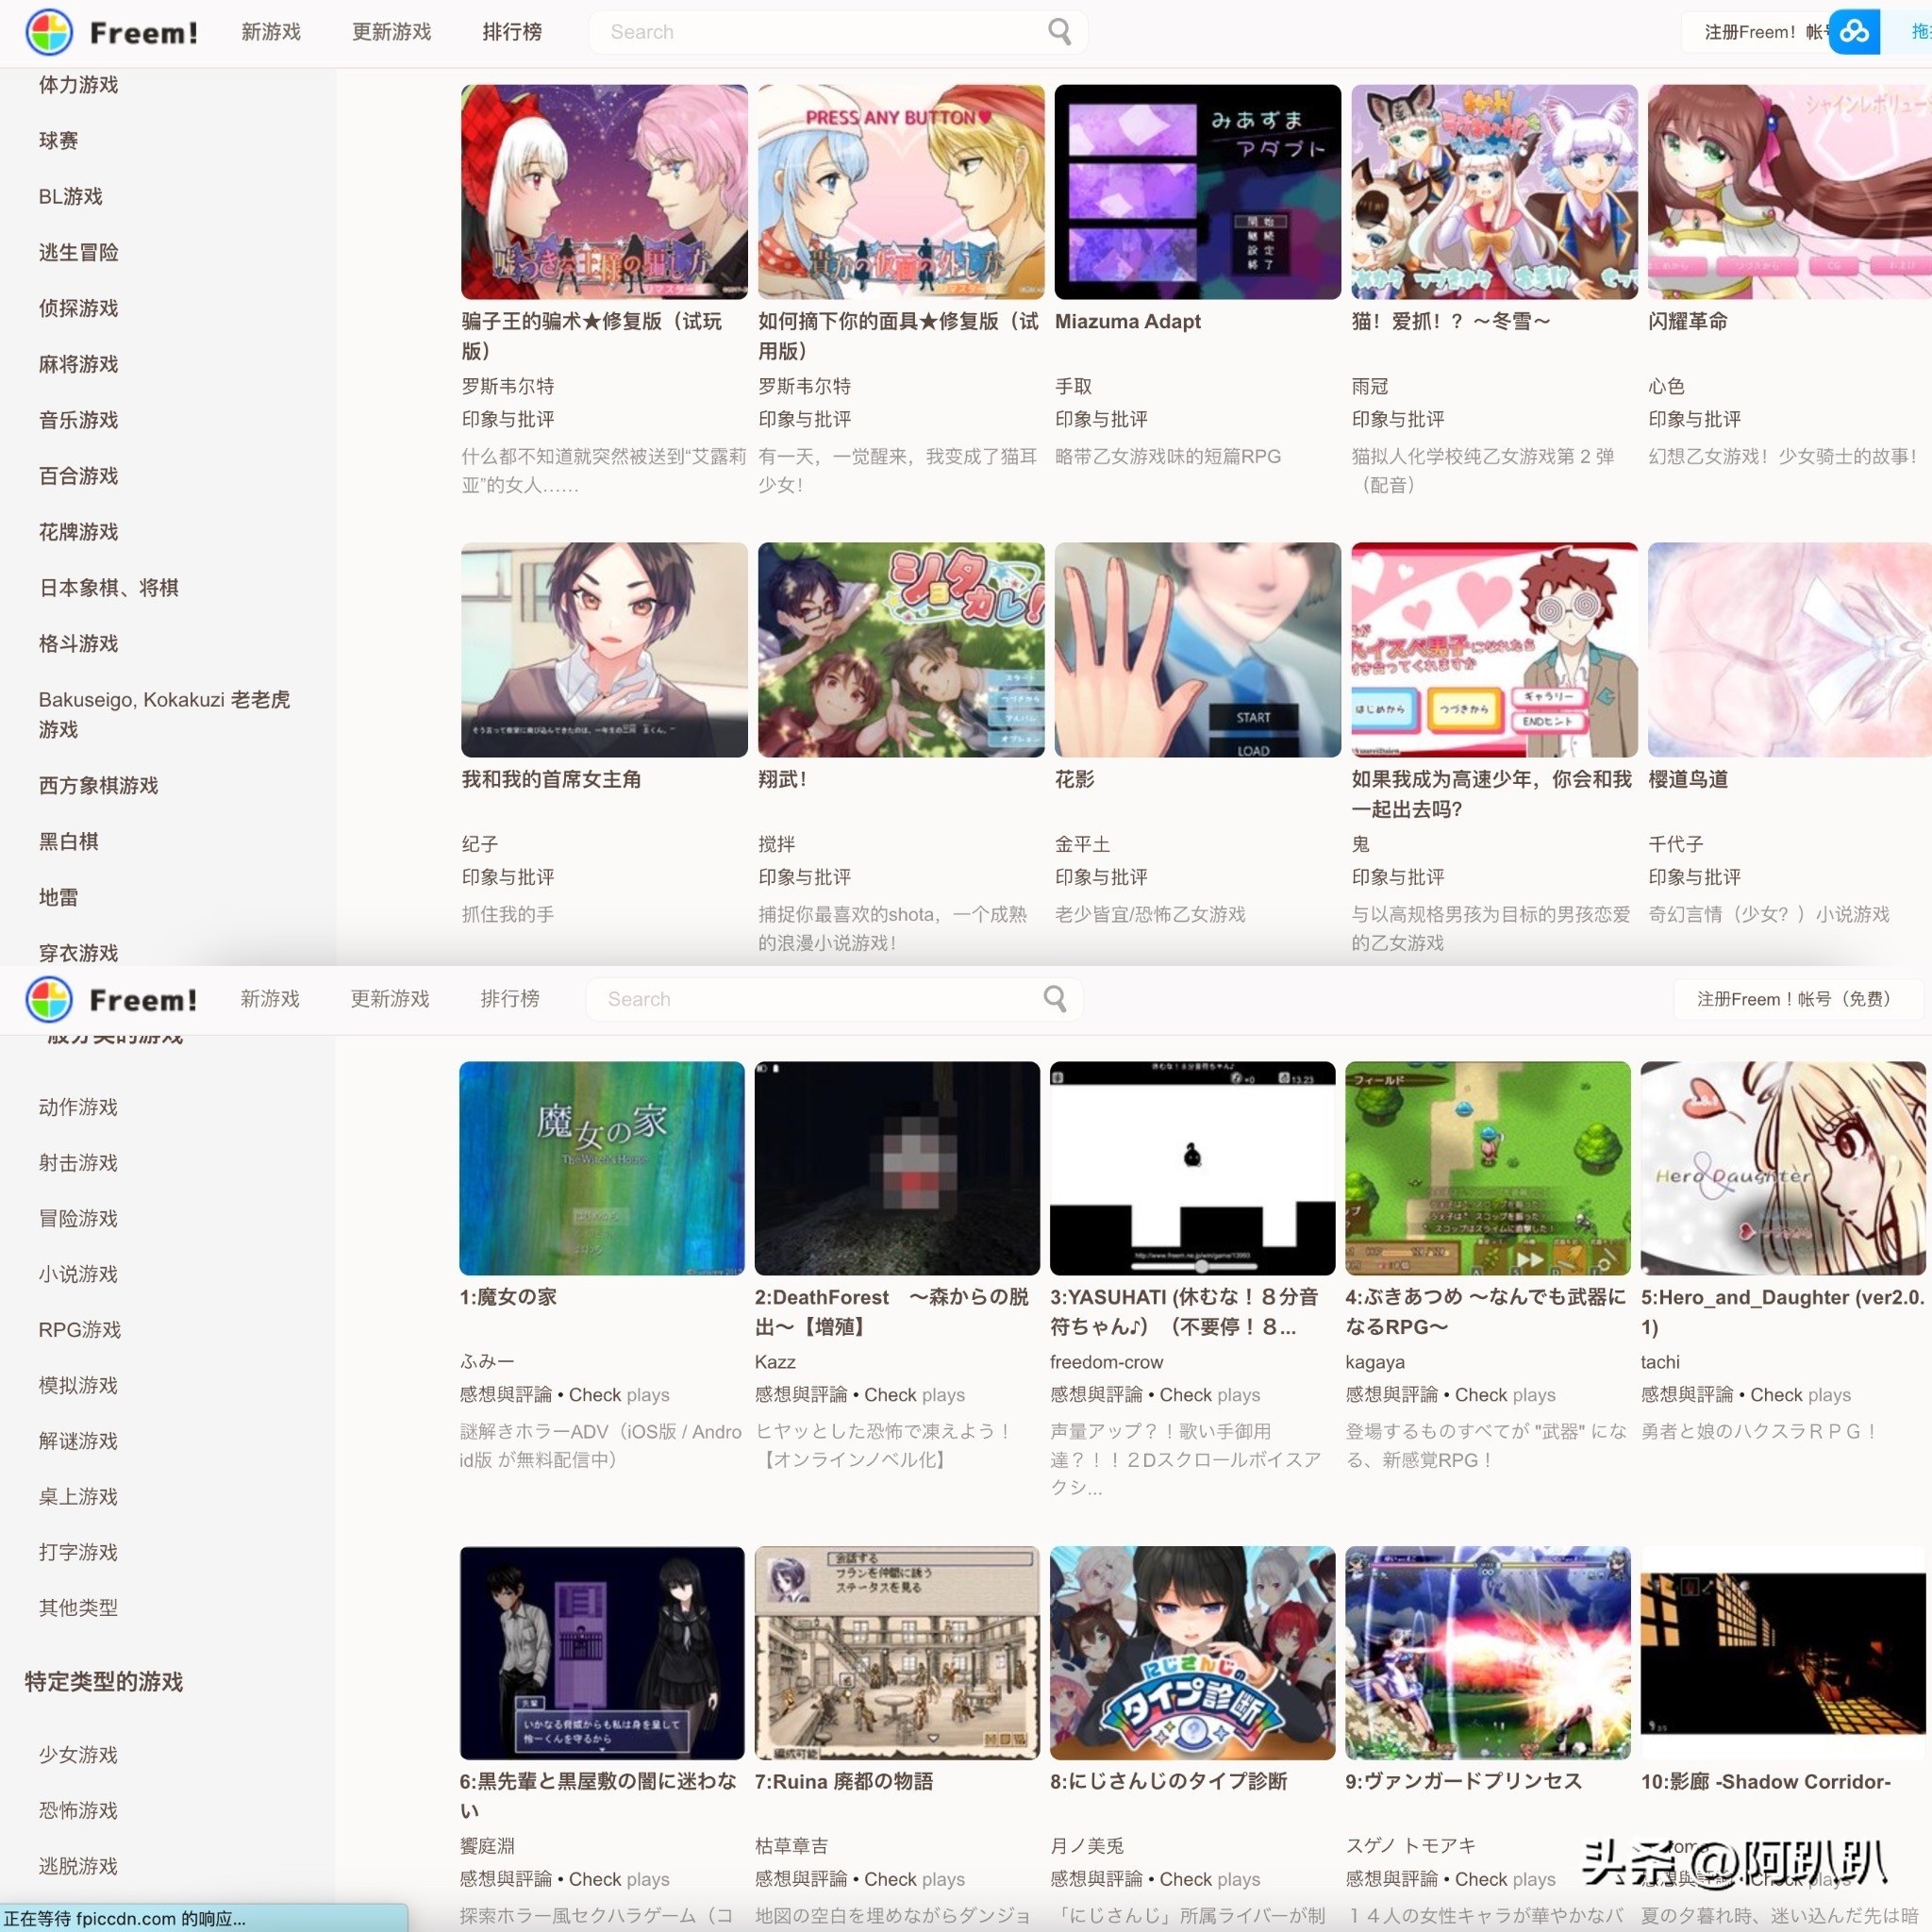Select 侦探游戏 category

78,308
